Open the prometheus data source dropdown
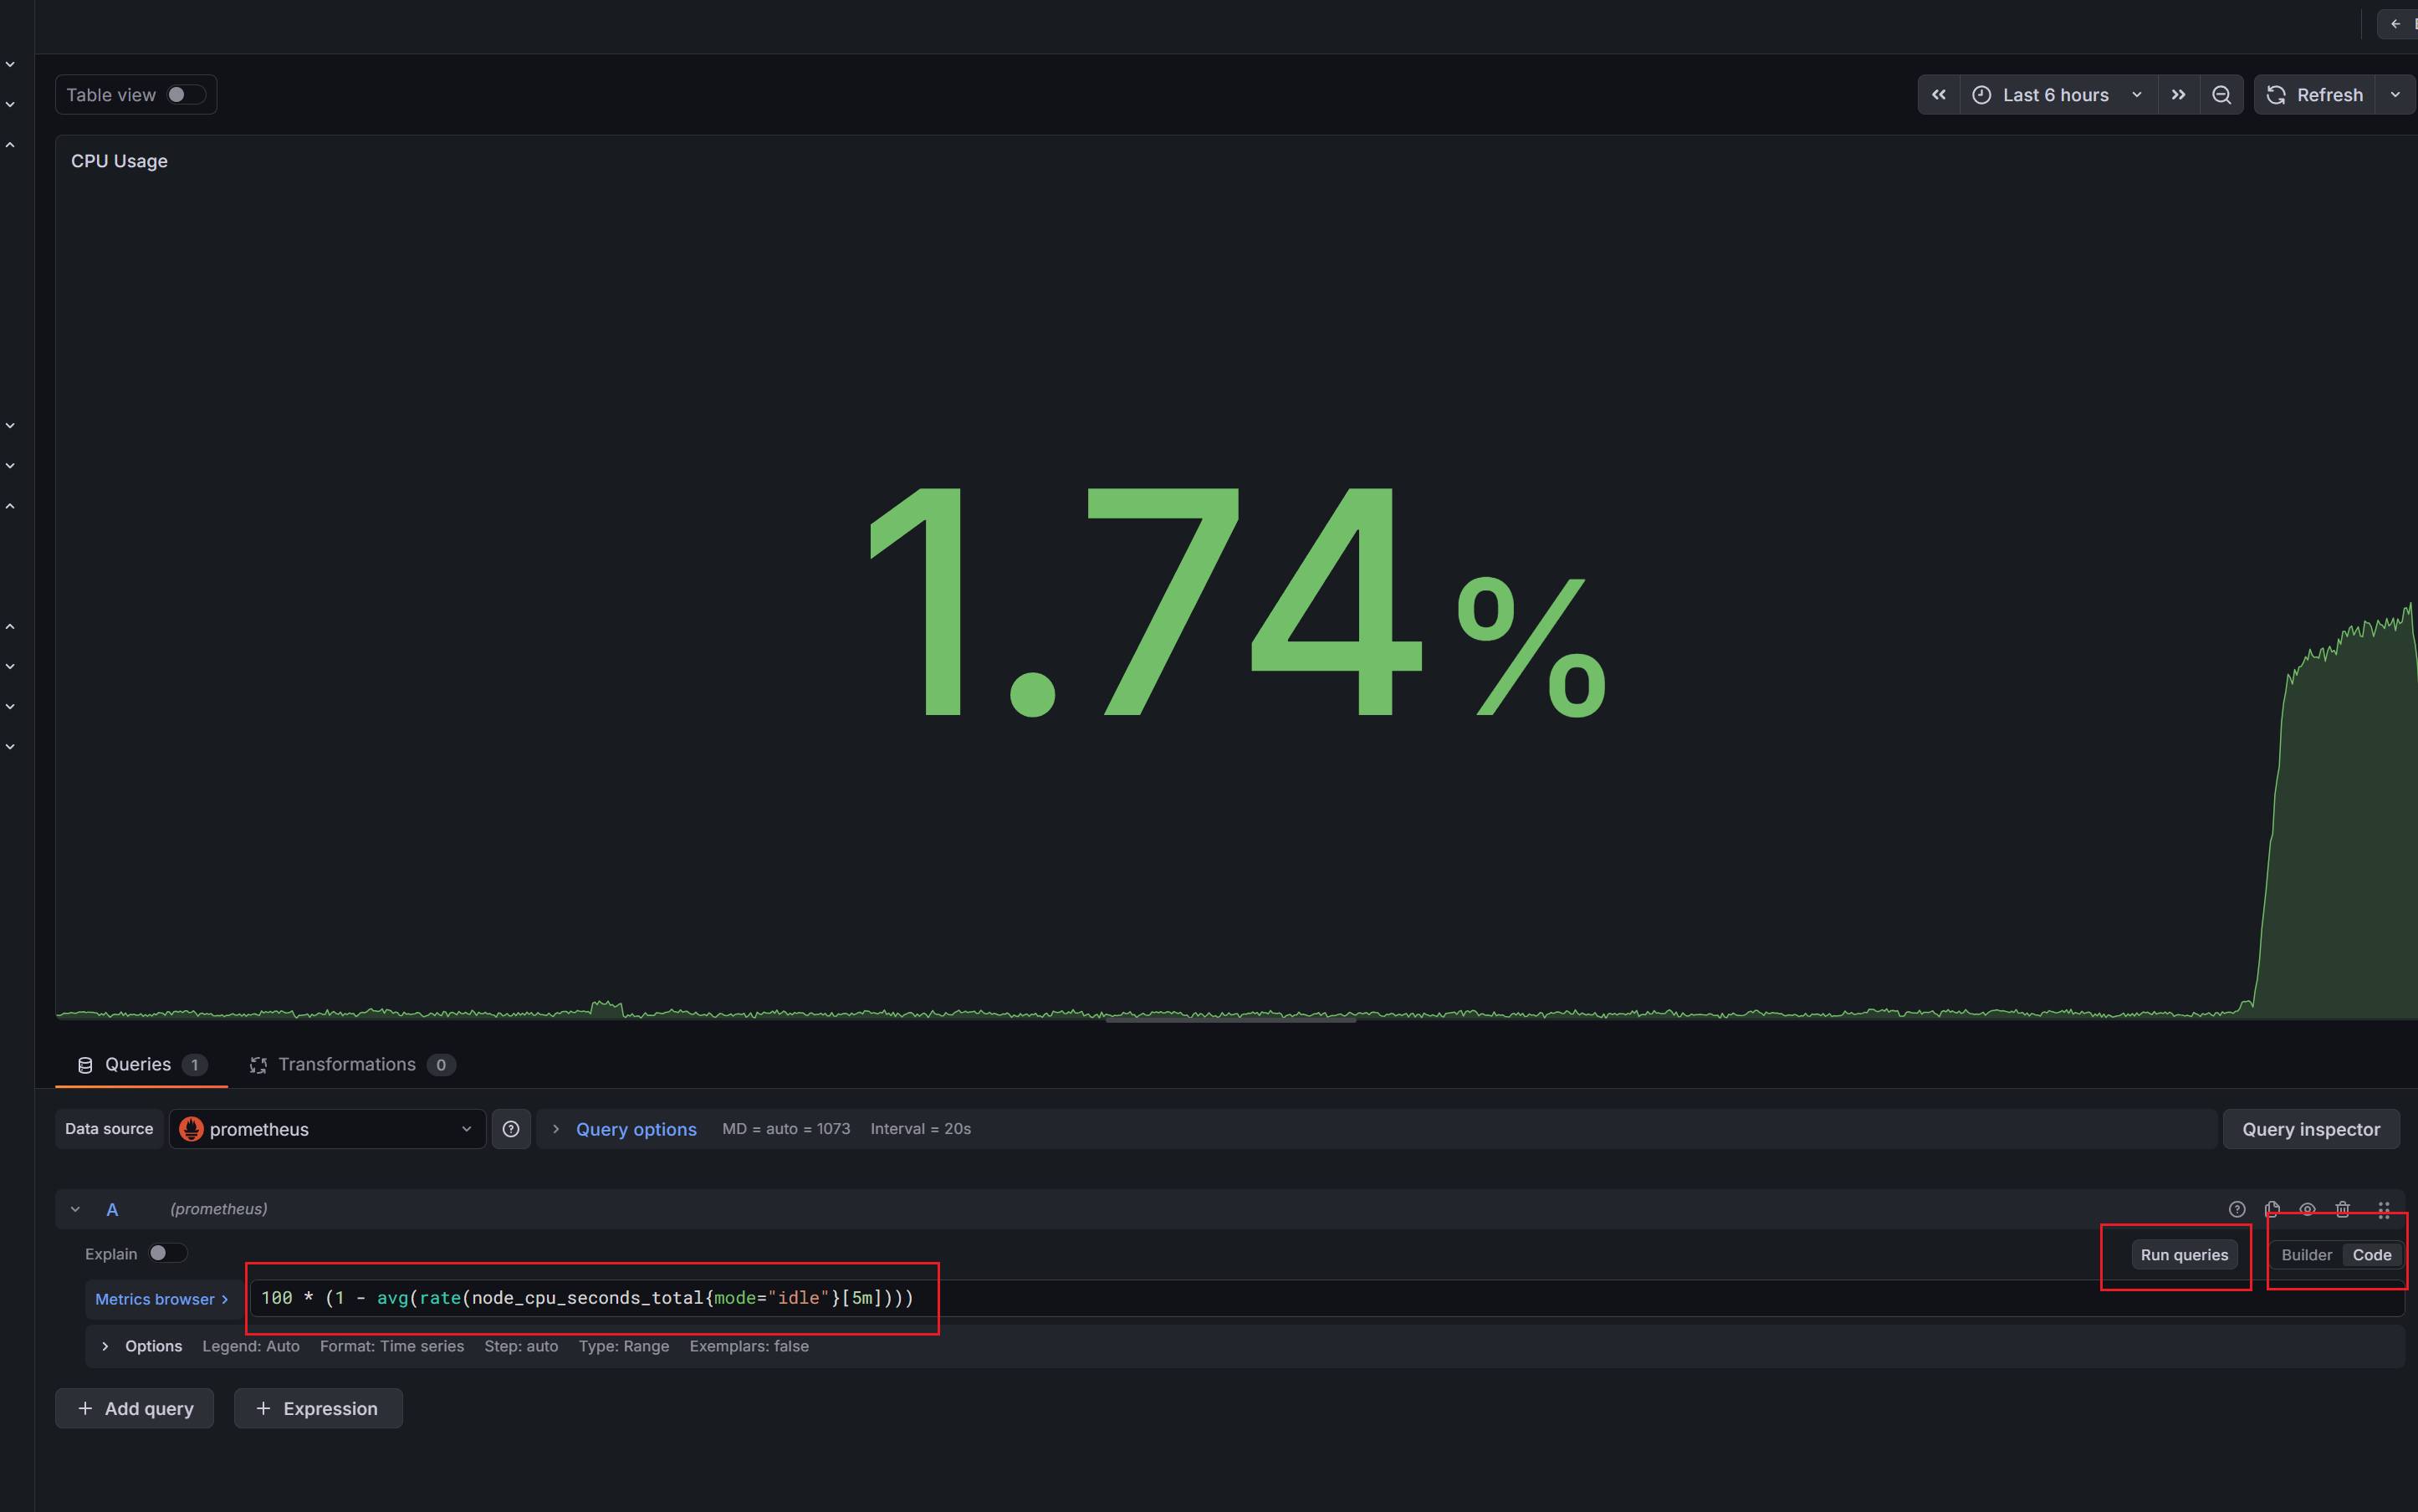The width and height of the screenshot is (2418, 1512). tap(327, 1129)
